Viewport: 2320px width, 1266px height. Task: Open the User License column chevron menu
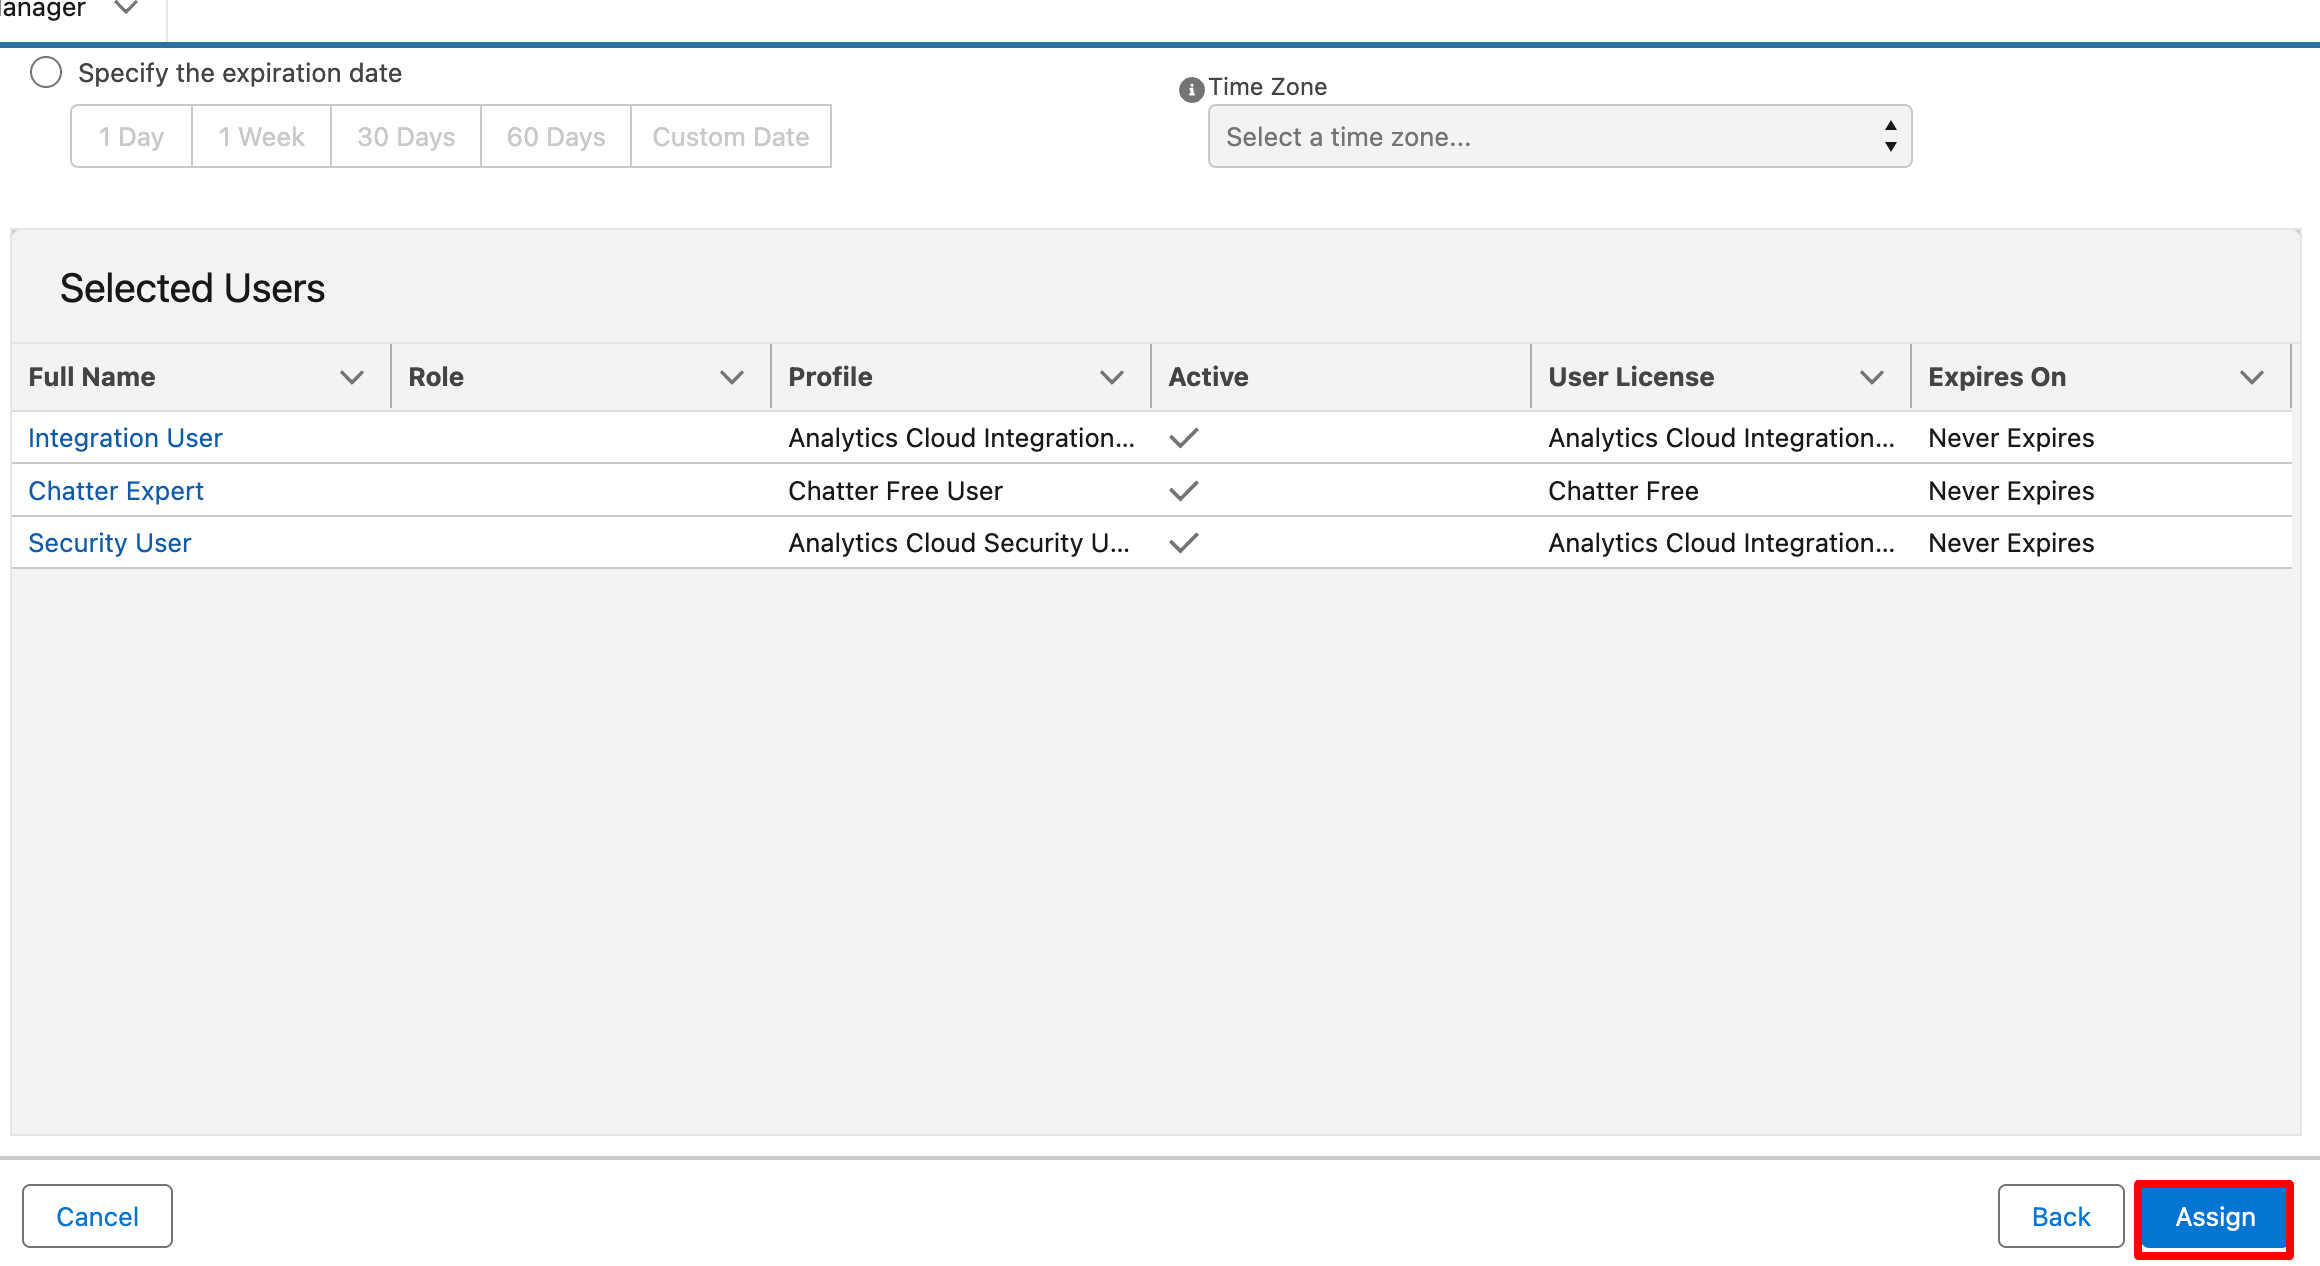(1871, 377)
